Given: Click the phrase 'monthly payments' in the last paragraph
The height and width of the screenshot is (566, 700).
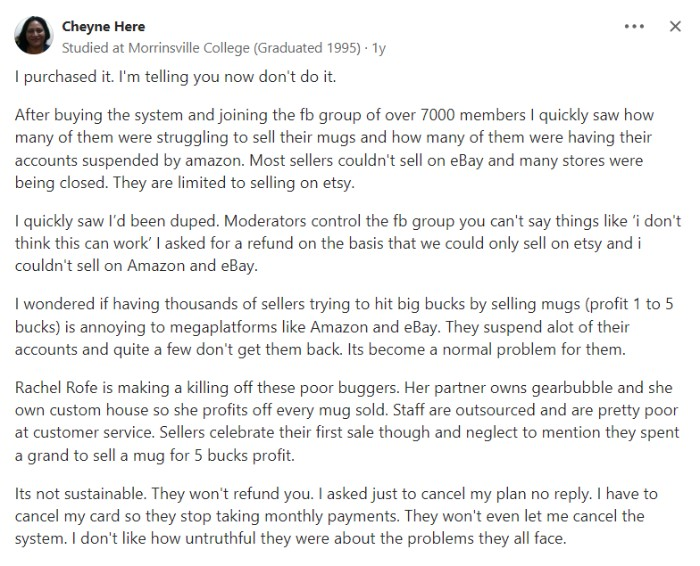Looking at the screenshot, I should 330,516.
